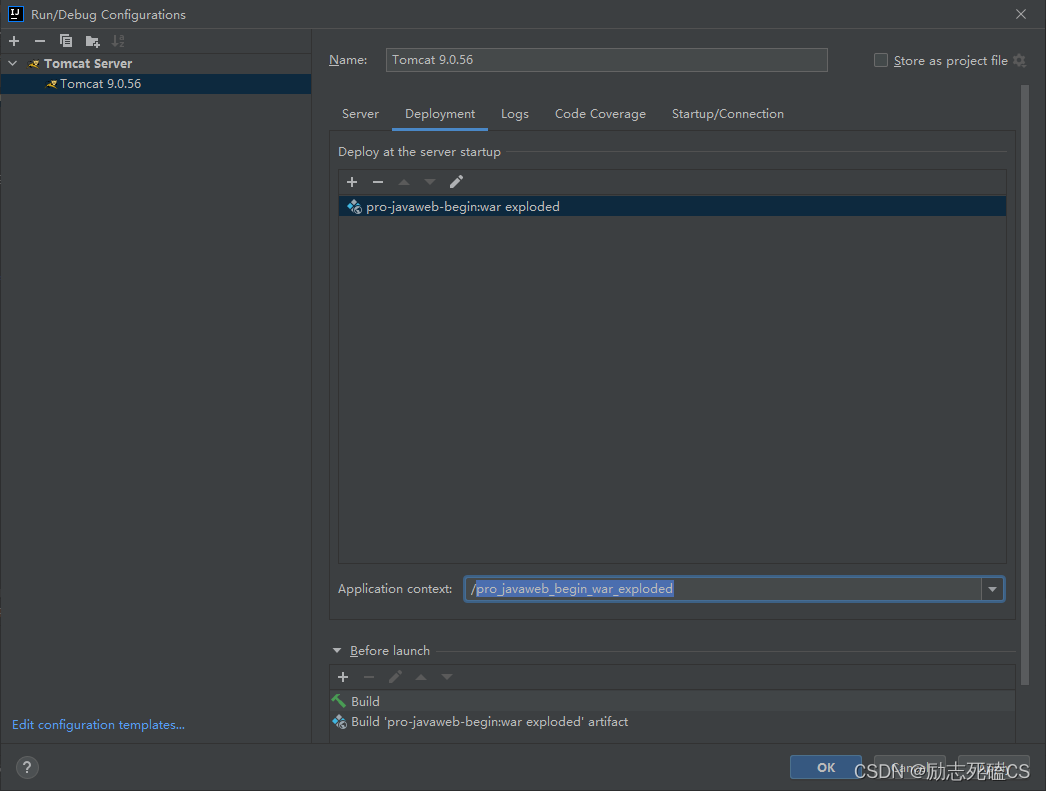This screenshot has height=791, width=1046.
Task: Switch to the Logs tab
Action: point(514,114)
